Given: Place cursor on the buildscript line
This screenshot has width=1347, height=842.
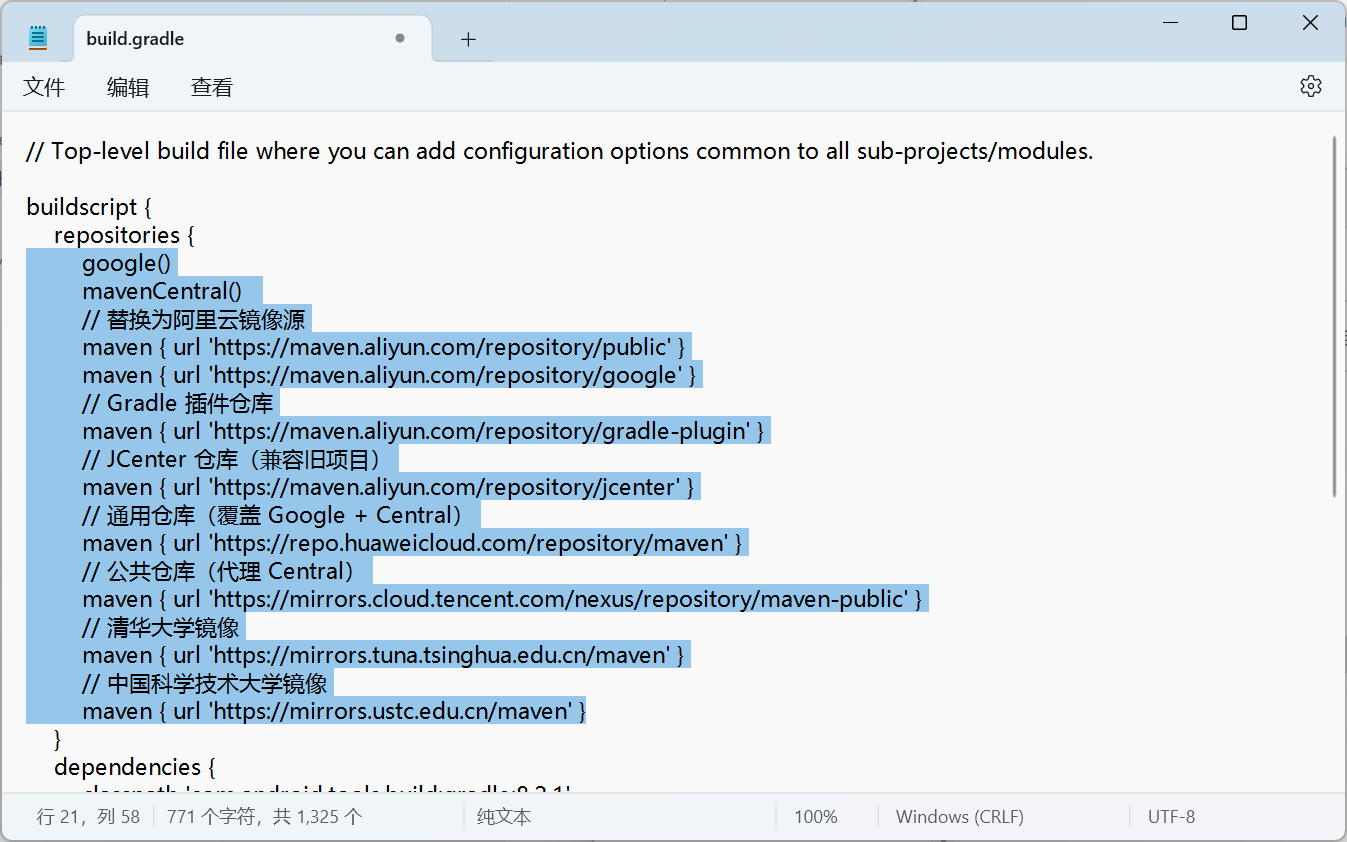Looking at the screenshot, I should [89, 207].
